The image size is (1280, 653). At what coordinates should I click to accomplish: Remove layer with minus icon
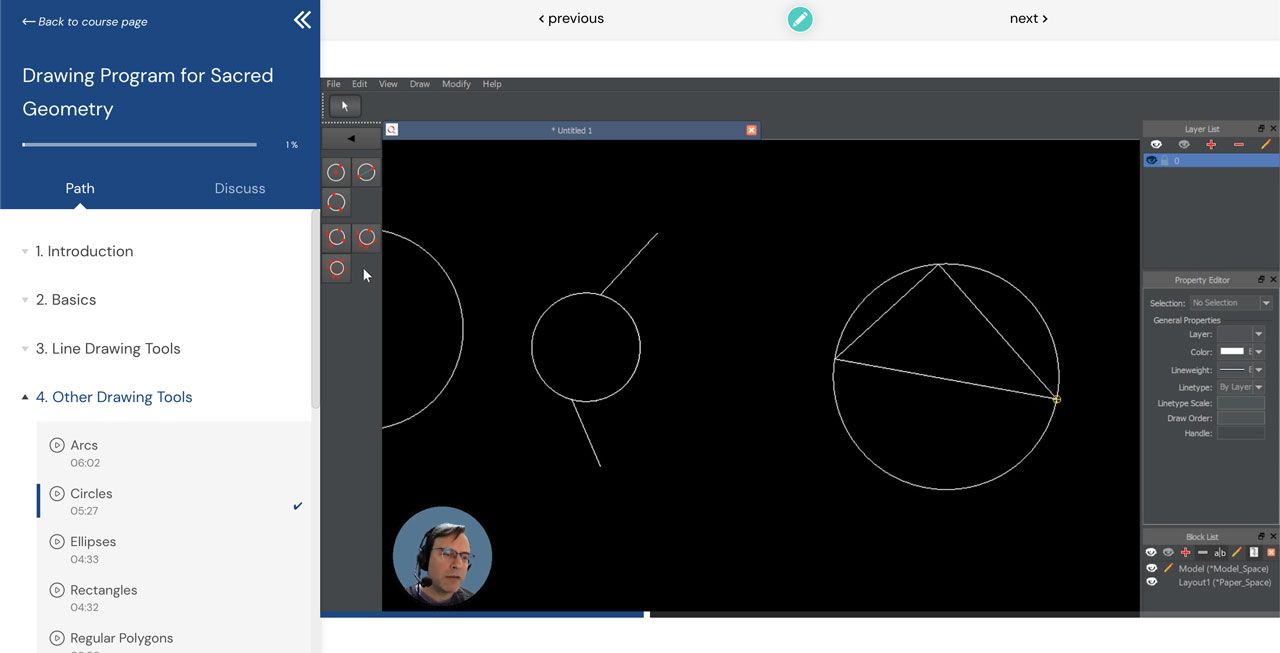(x=1239, y=145)
